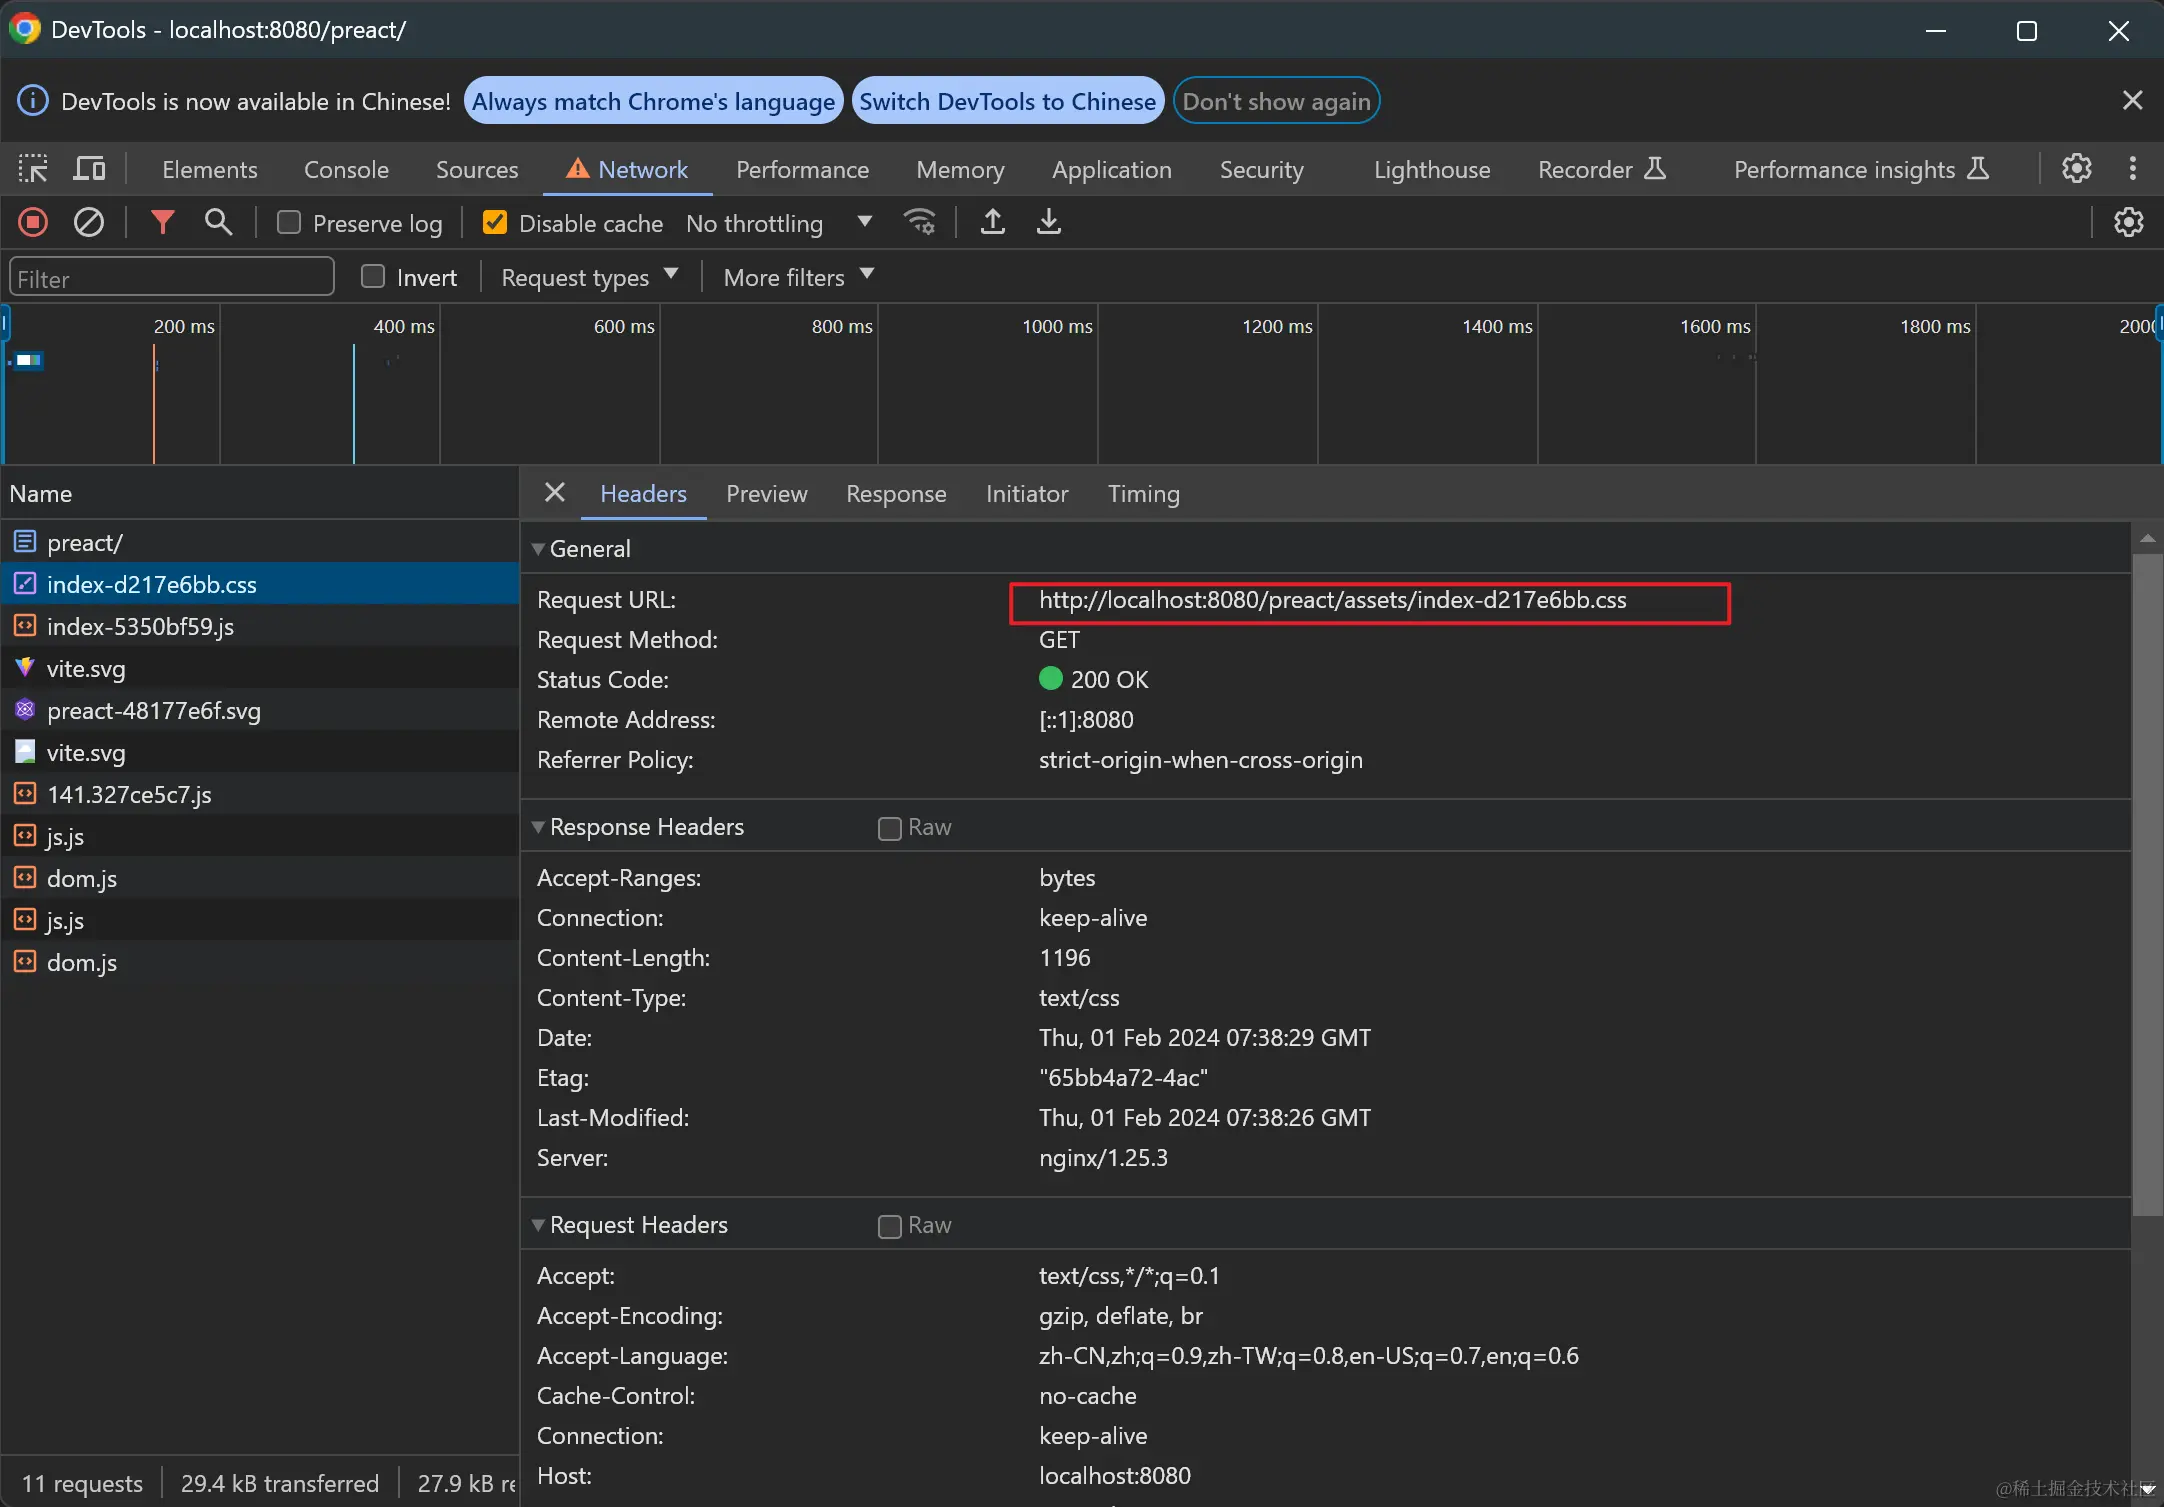Collapse the Response Headers section
The image size is (2164, 1507).
click(x=538, y=827)
